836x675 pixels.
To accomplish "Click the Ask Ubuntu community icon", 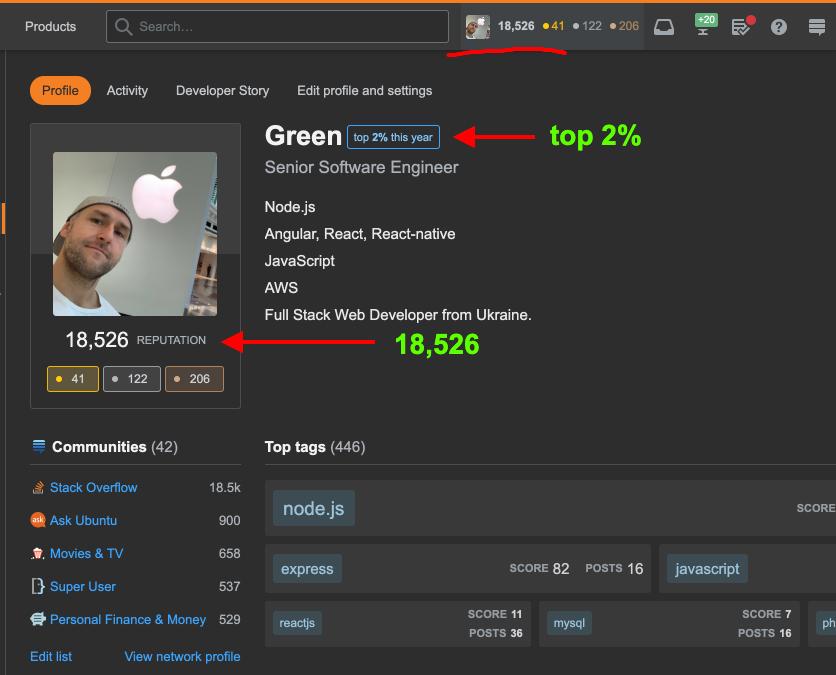I will coord(38,520).
